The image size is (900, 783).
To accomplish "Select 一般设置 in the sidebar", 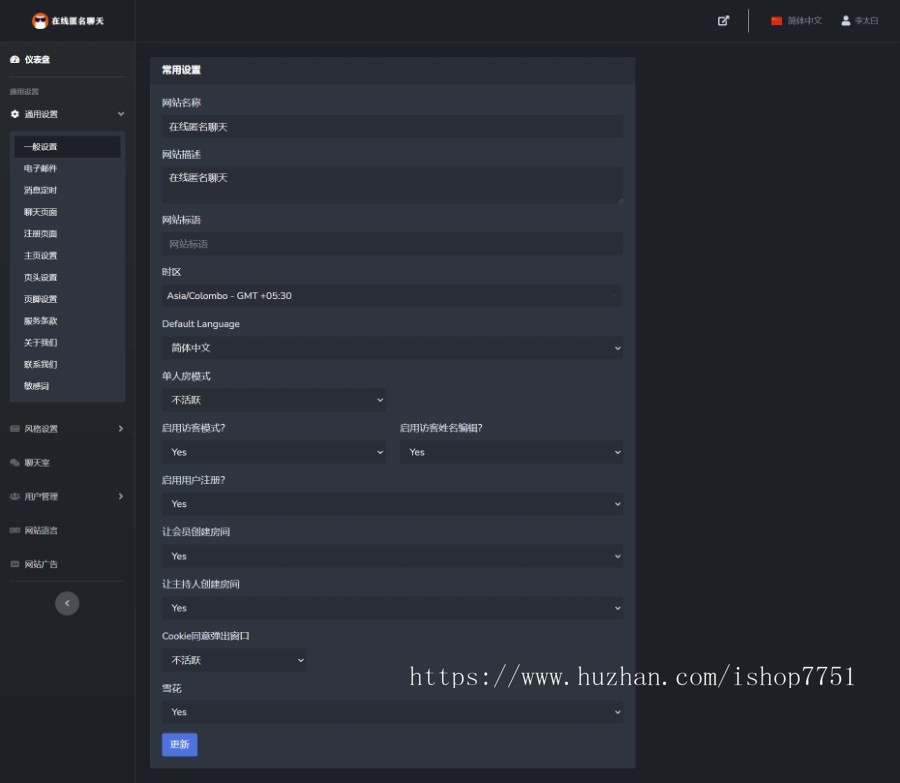I will click(68, 147).
